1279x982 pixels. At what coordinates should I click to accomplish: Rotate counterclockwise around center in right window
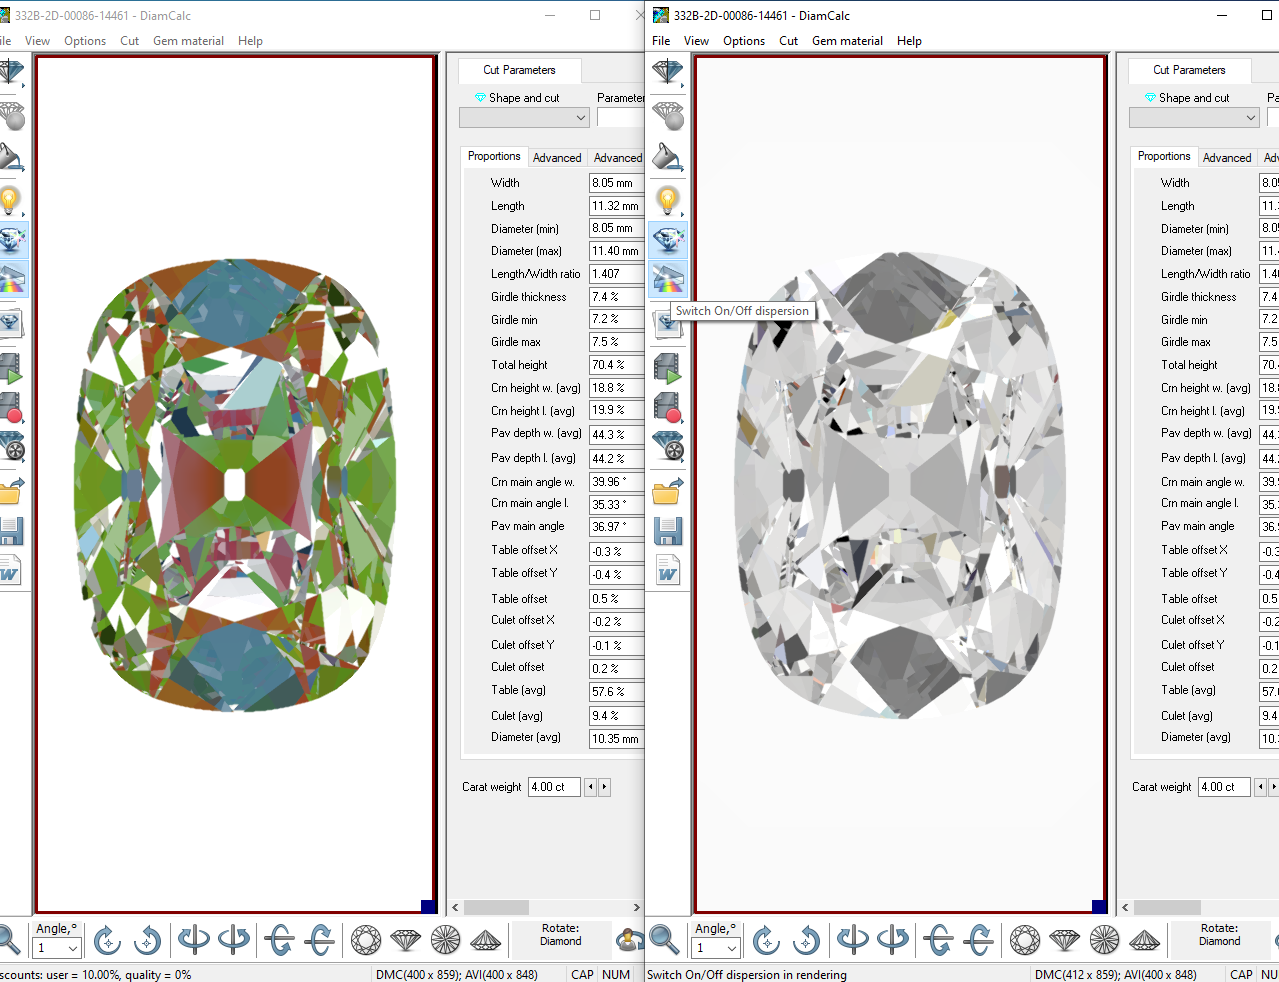coord(806,940)
